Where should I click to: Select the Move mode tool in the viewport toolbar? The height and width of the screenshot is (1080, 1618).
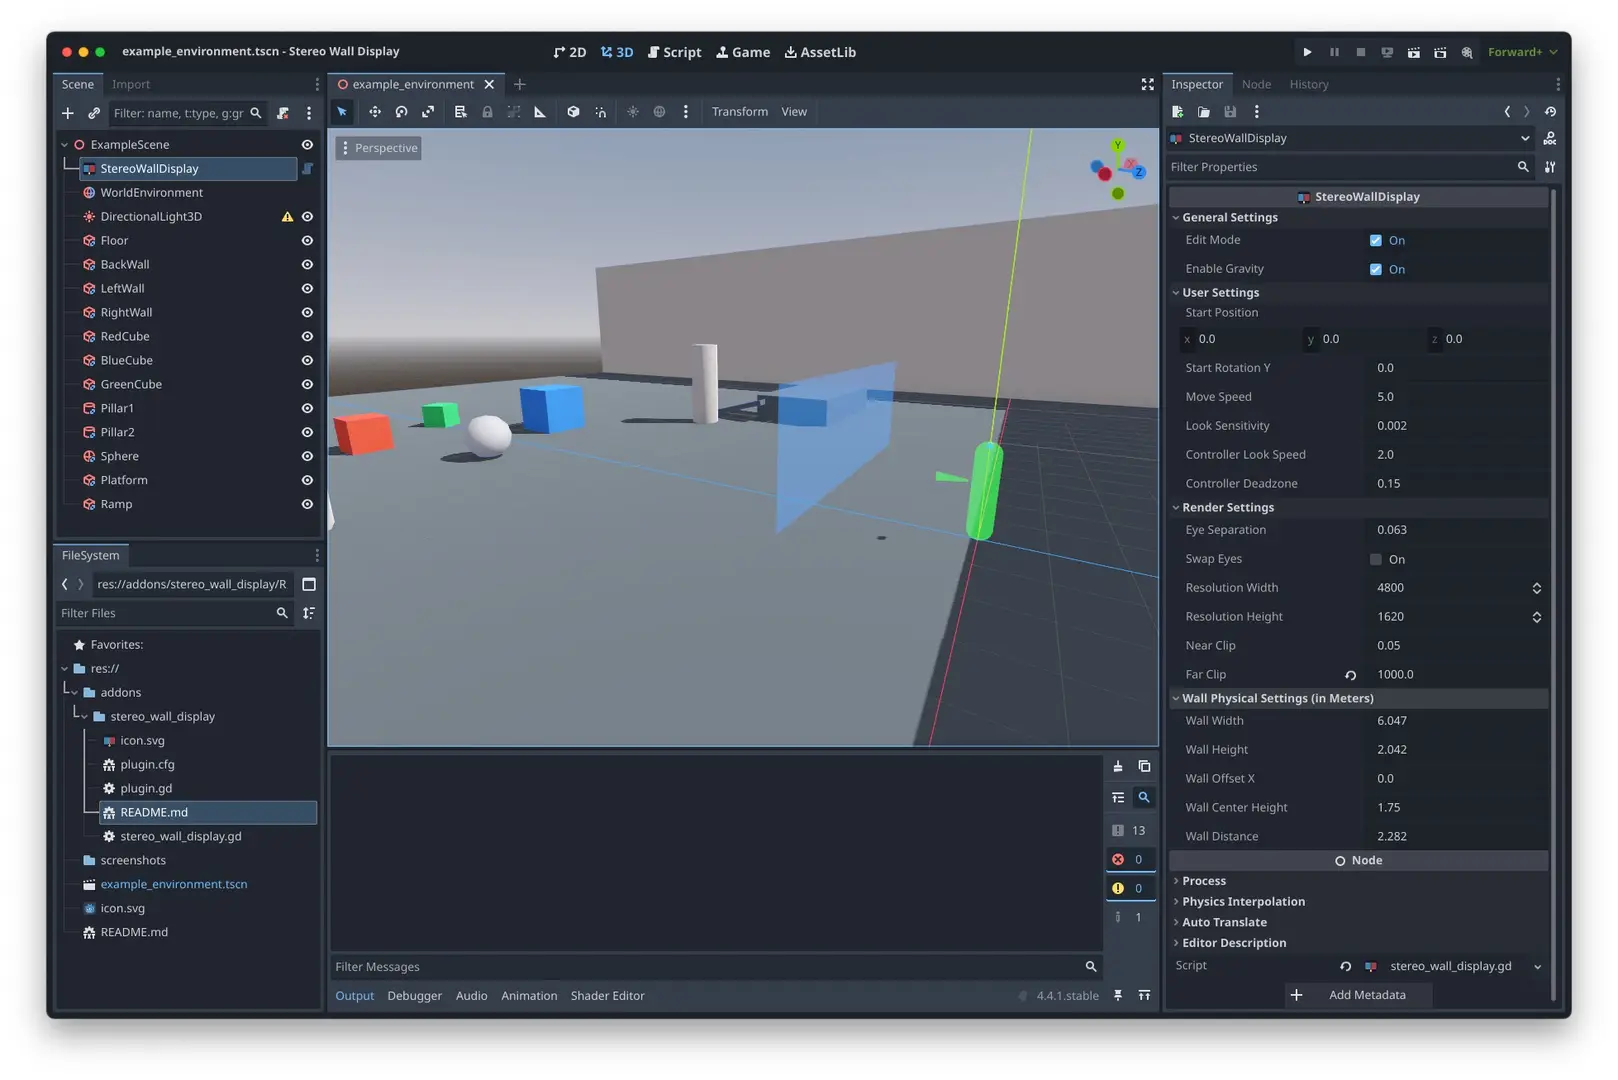coord(375,112)
